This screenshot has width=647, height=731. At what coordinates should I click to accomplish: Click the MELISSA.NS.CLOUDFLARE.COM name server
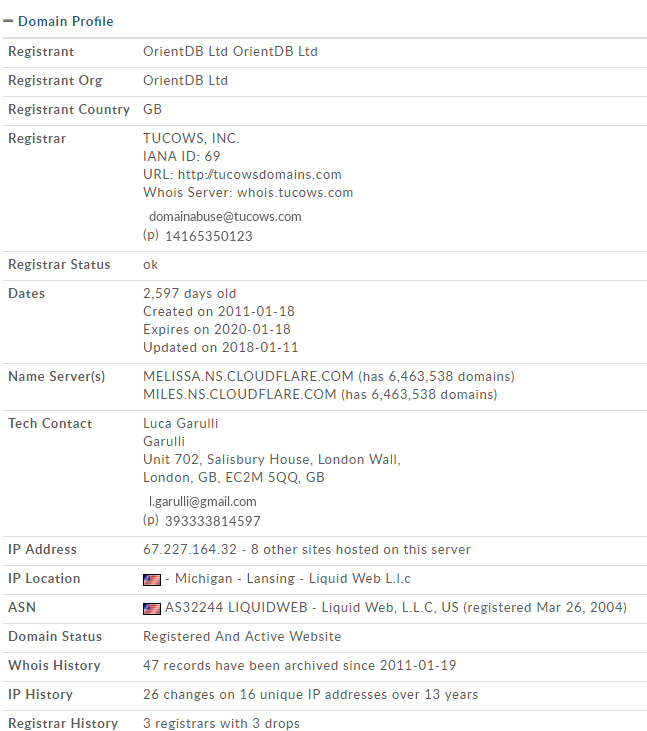click(x=248, y=377)
